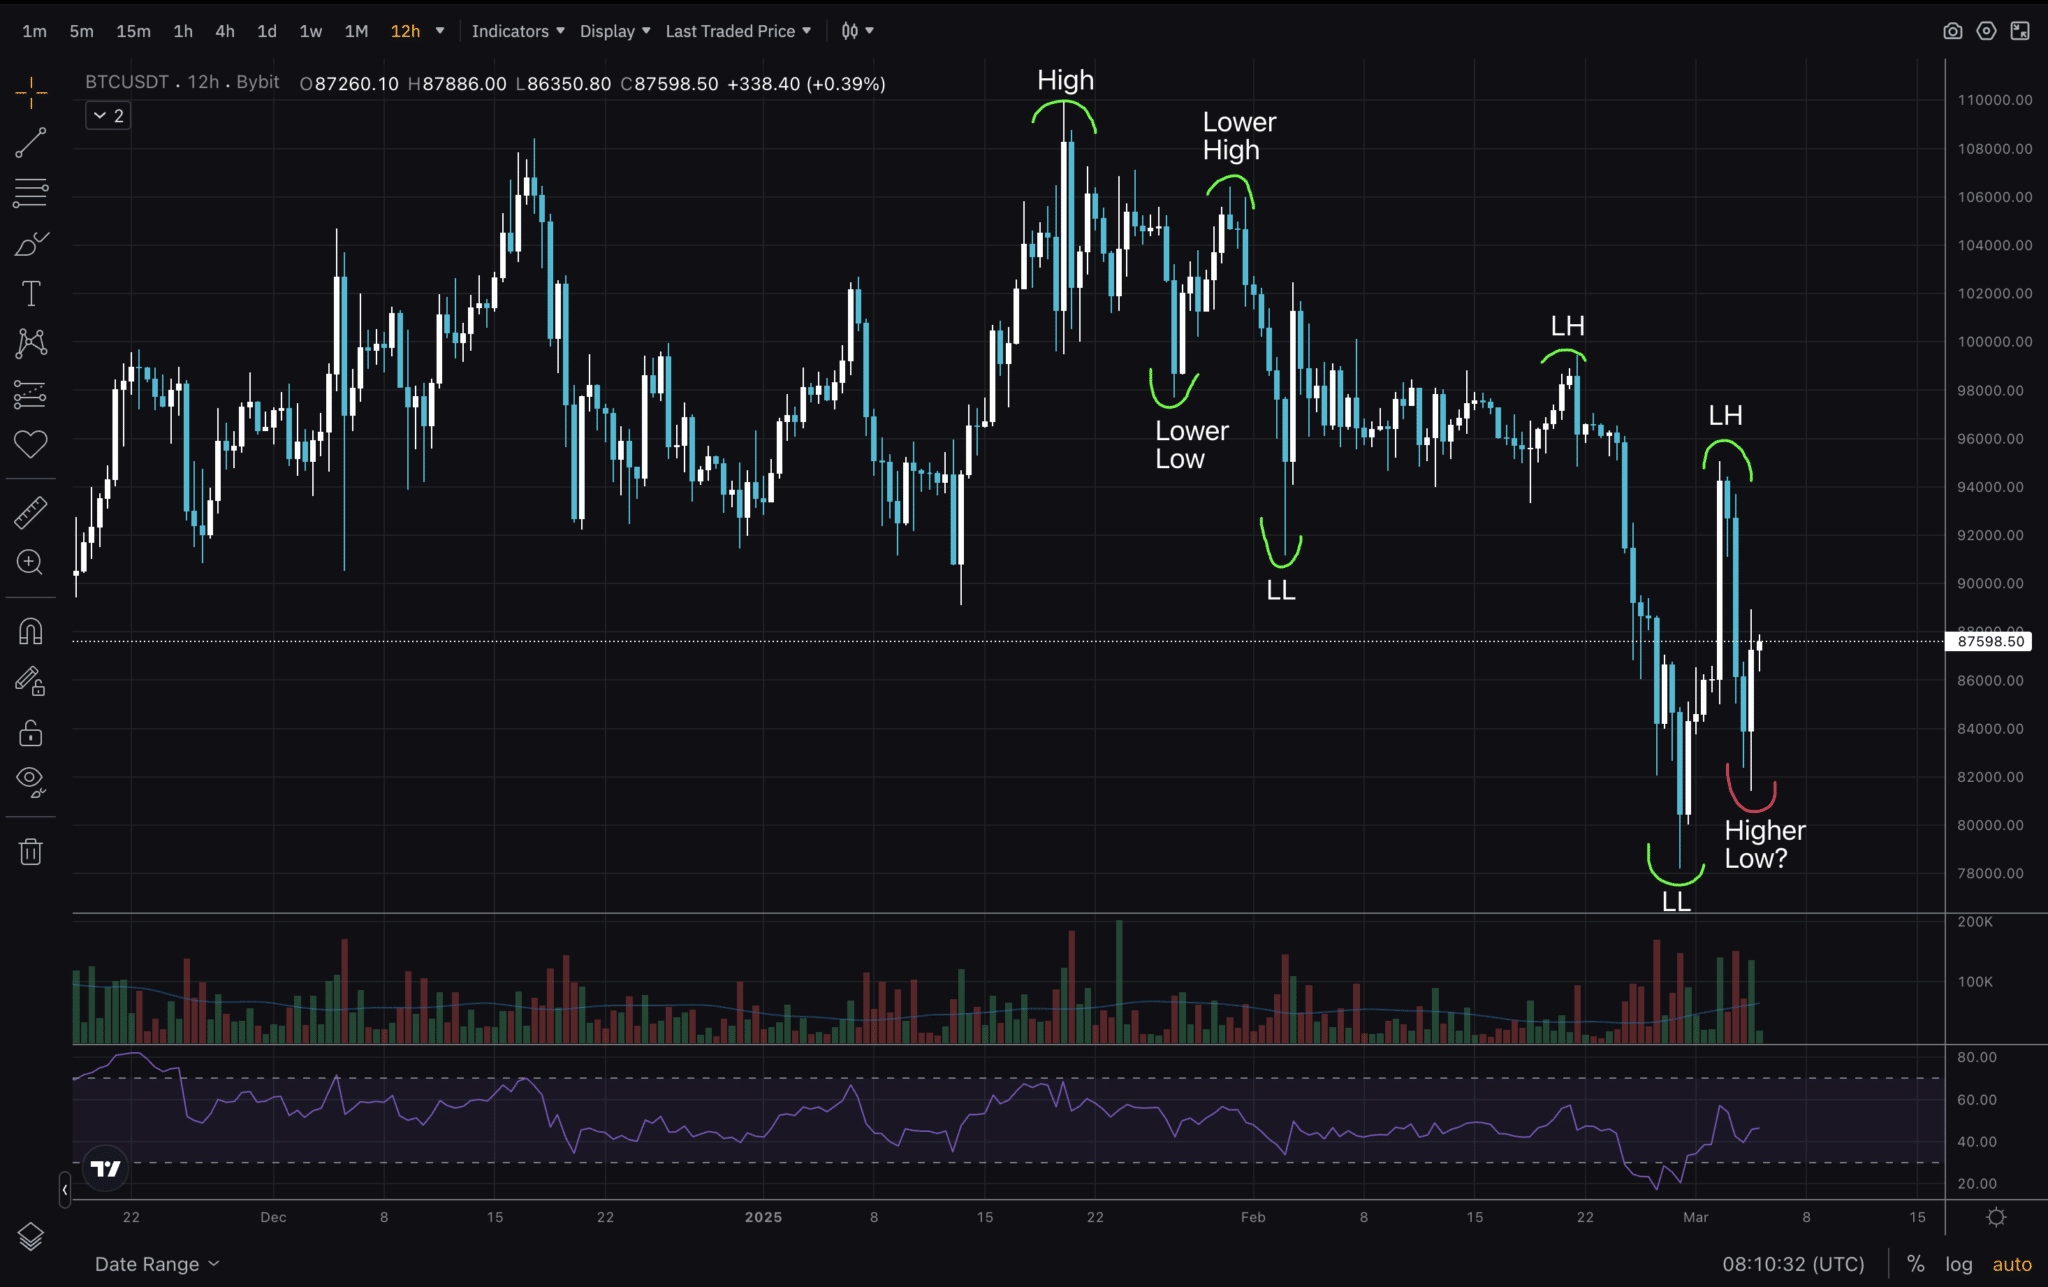Toggle percent scale mode
Viewport: 2048px width, 1287px height.
1916,1264
